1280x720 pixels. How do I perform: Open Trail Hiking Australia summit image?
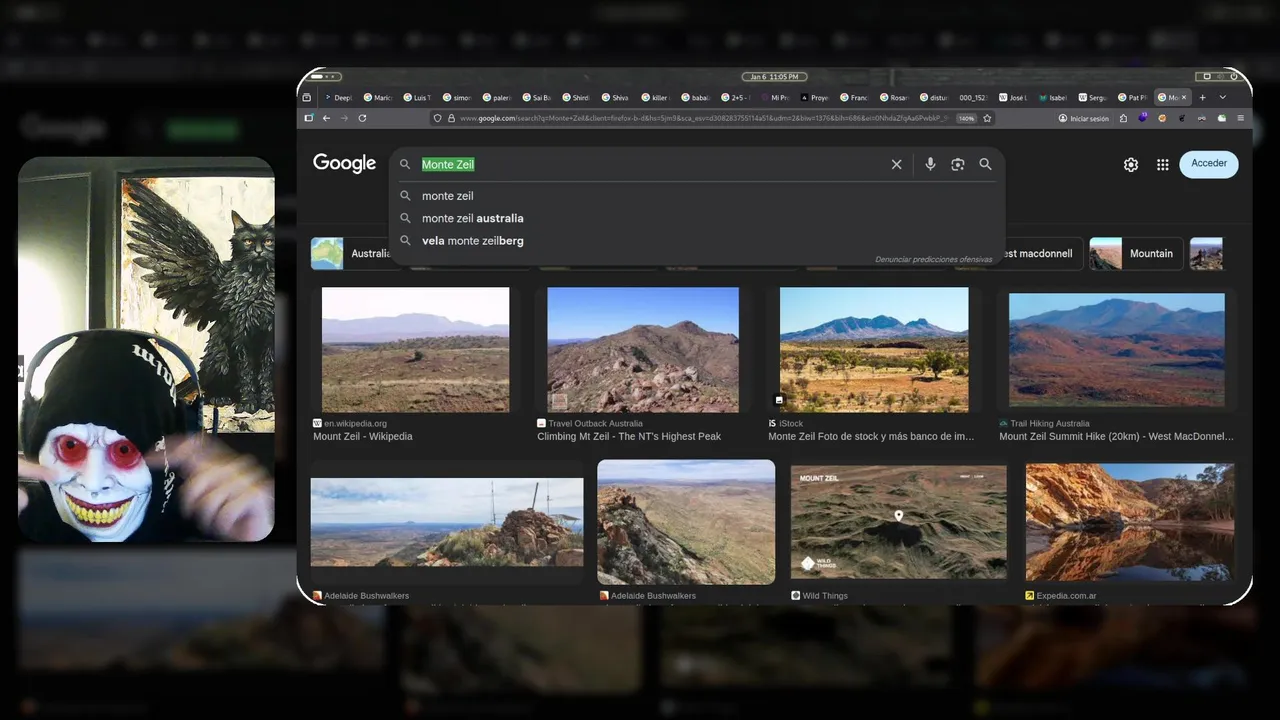(x=1116, y=350)
